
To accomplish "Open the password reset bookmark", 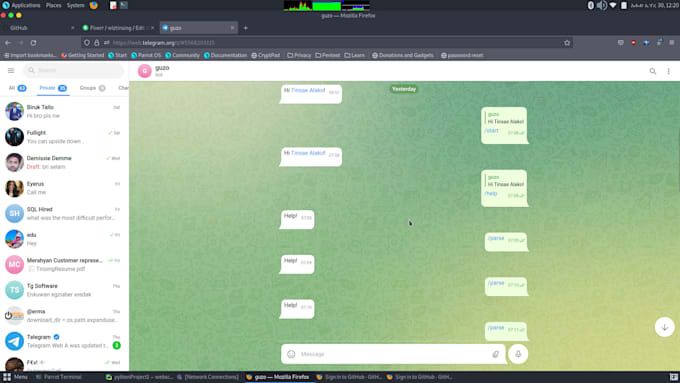I will (x=462, y=55).
